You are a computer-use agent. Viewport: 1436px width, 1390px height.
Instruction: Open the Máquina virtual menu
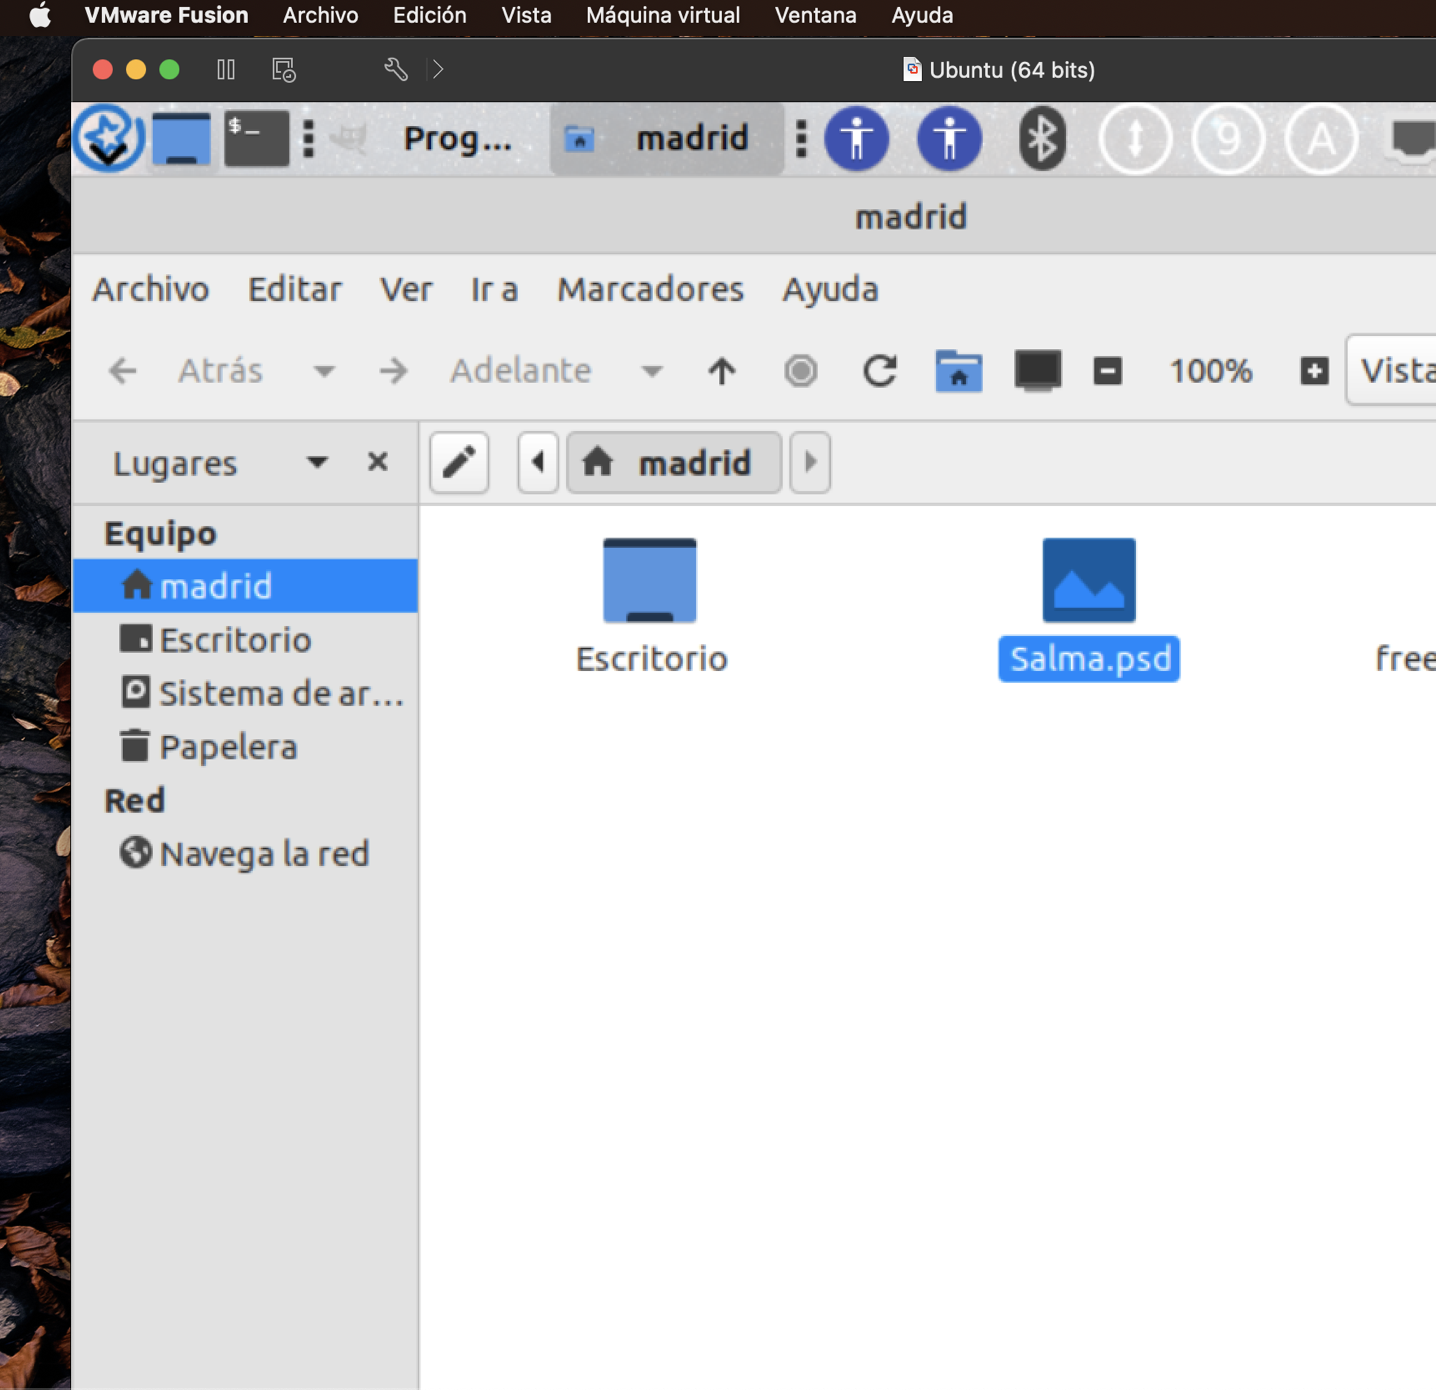[663, 16]
